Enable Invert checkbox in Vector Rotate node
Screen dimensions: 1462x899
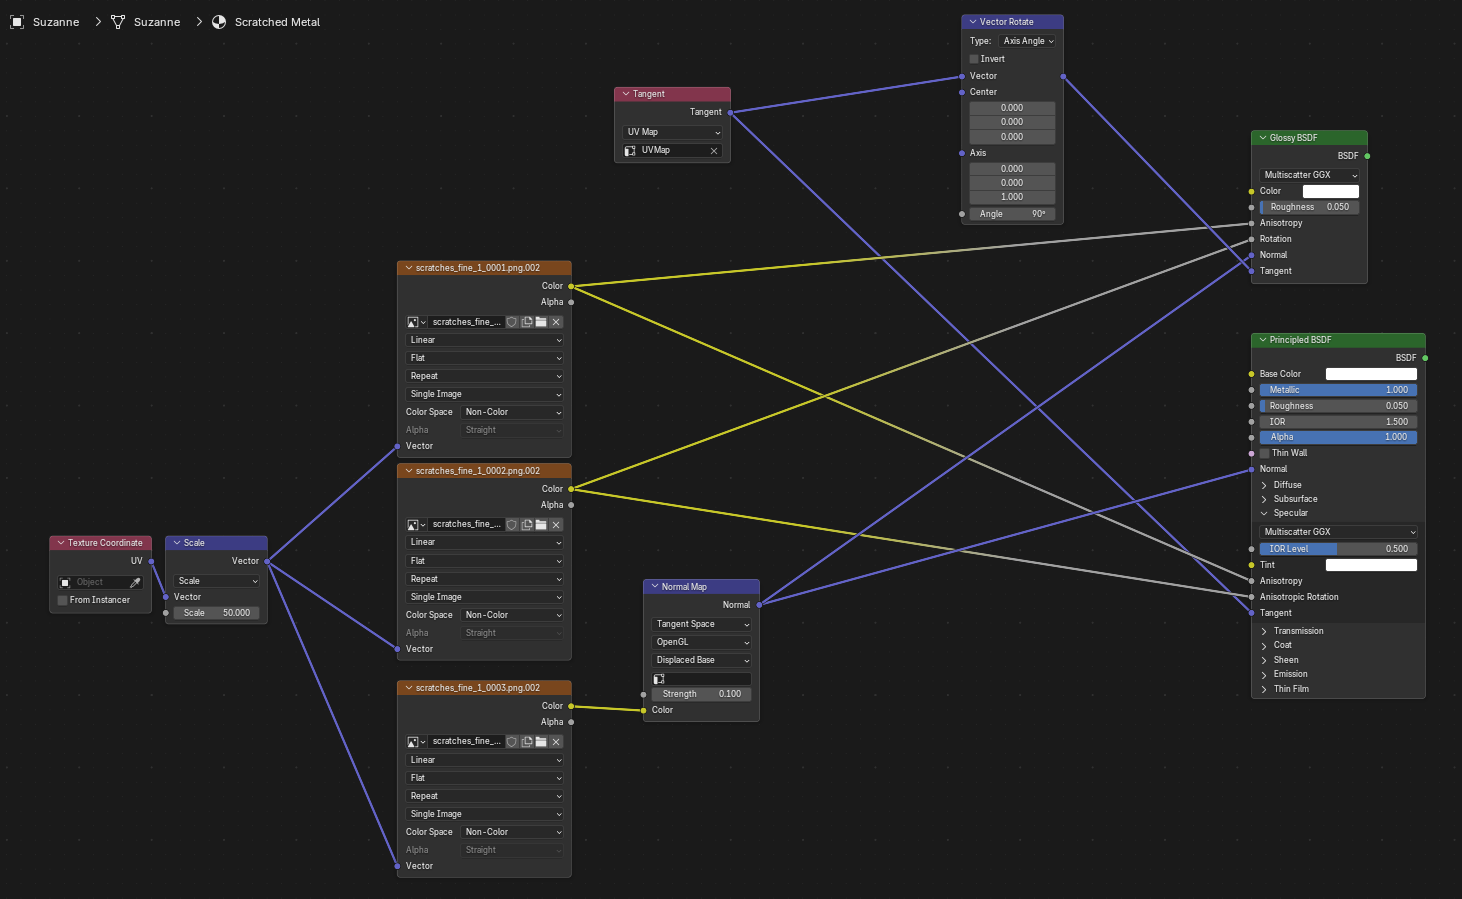pyautogui.click(x=974, y=59)
